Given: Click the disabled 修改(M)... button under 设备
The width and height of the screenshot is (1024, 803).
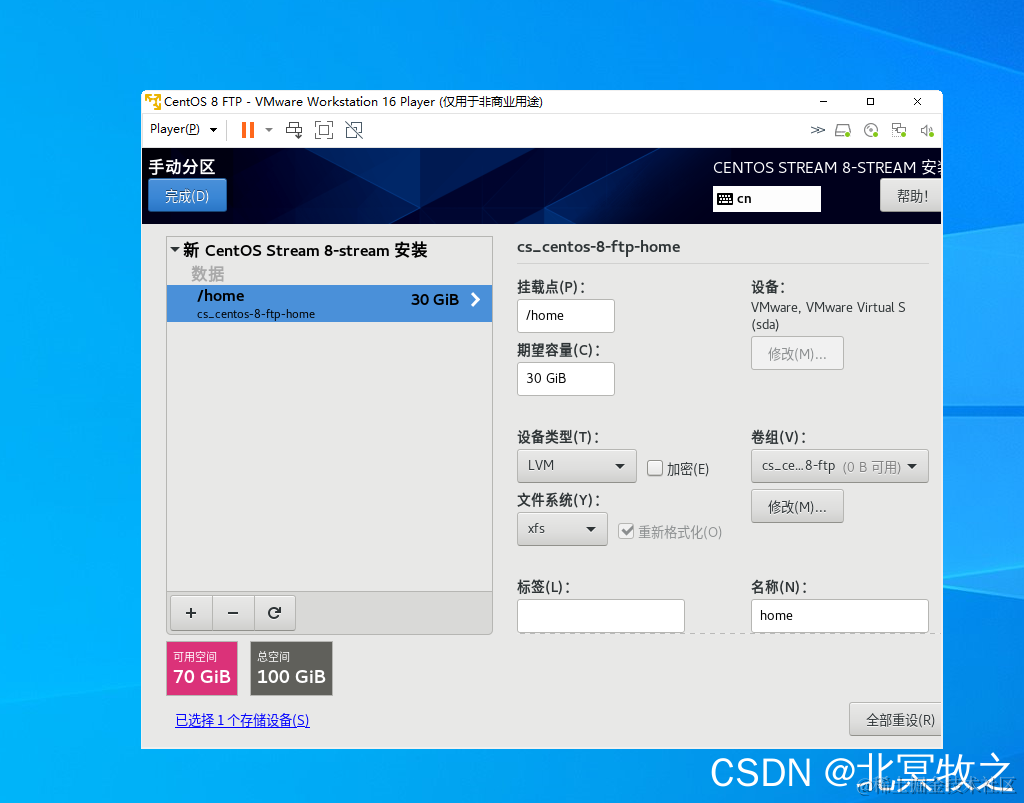Looking at the screenshot, I should (x=797, y=354).
